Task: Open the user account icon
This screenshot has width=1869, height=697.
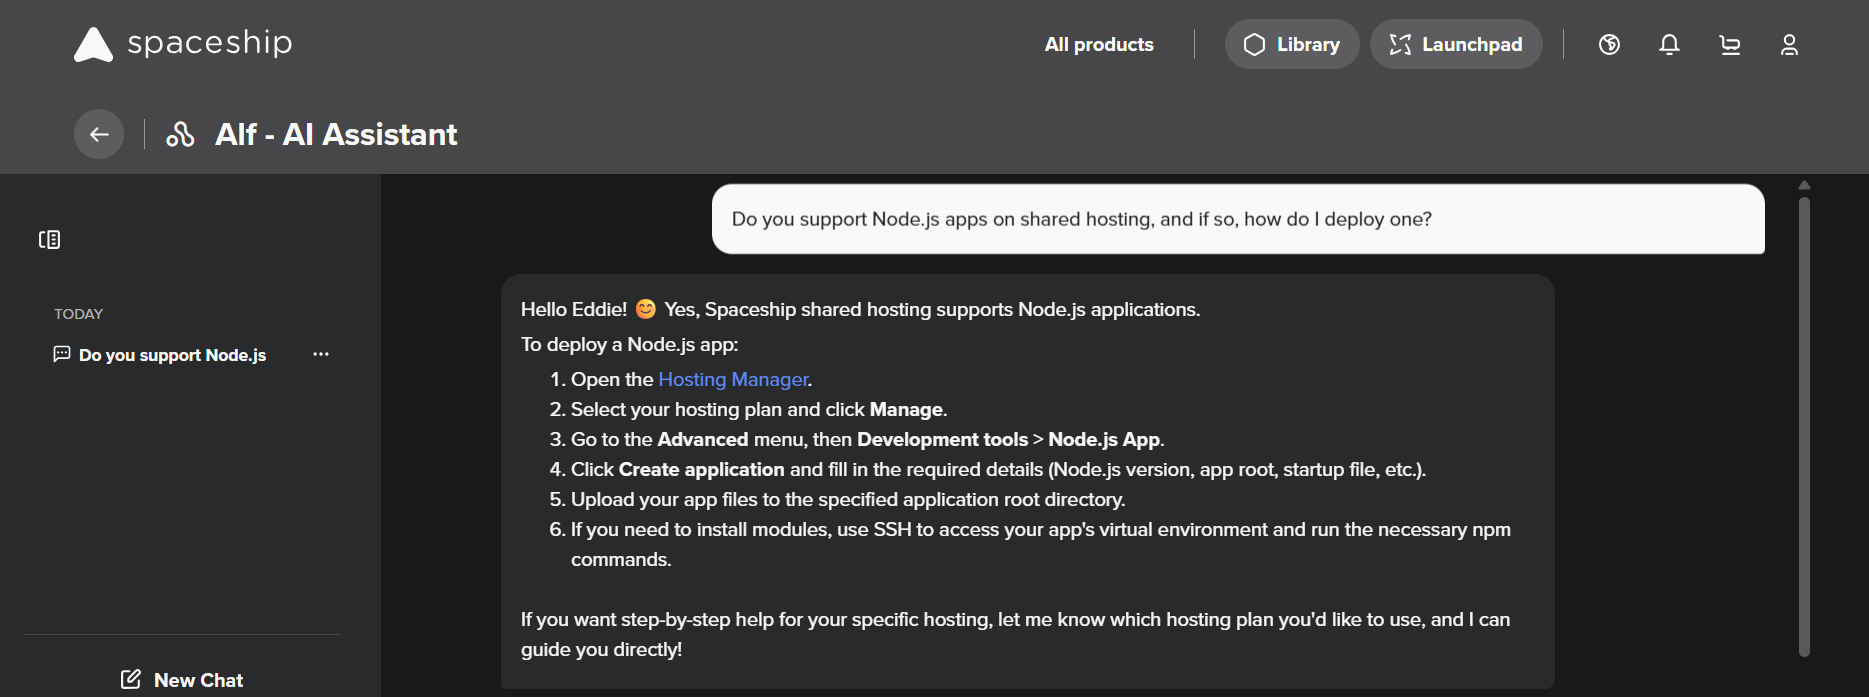Action: [1789, 44]
